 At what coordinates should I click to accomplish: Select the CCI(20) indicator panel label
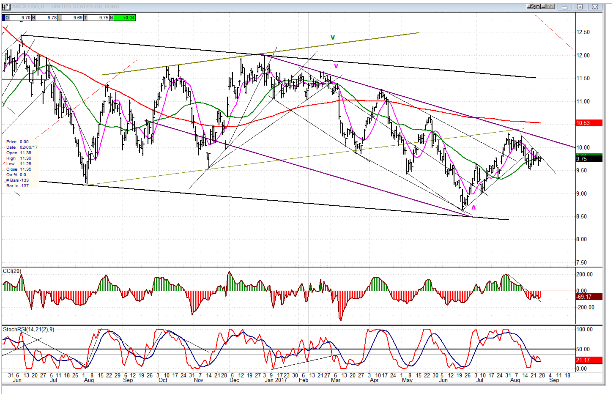[x=12, y=271]
